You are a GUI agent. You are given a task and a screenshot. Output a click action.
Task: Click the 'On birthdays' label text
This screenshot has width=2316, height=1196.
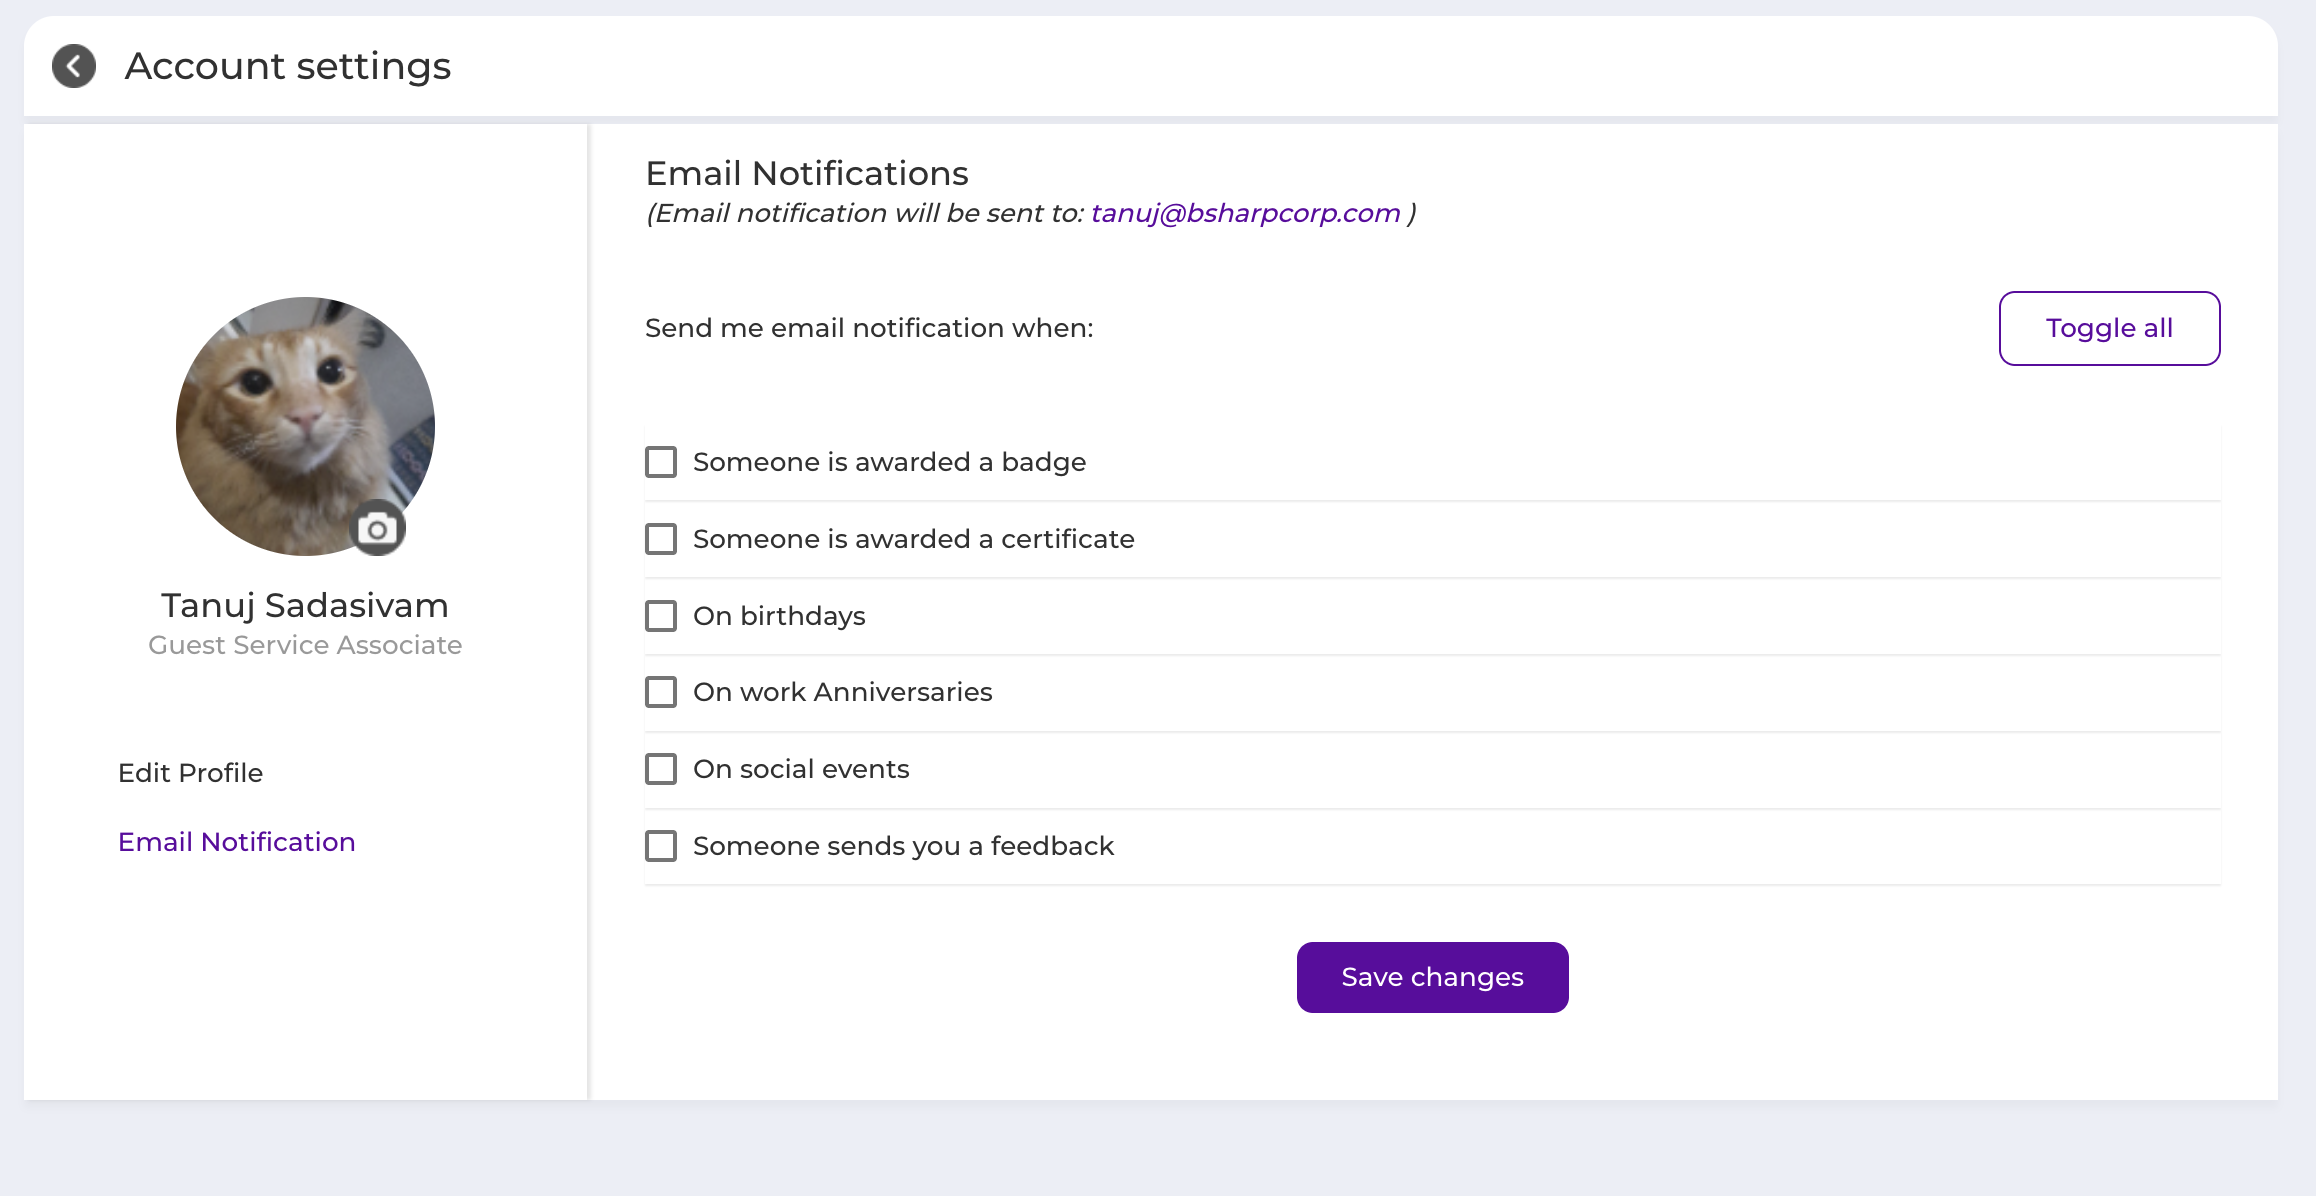click(779, 616)
